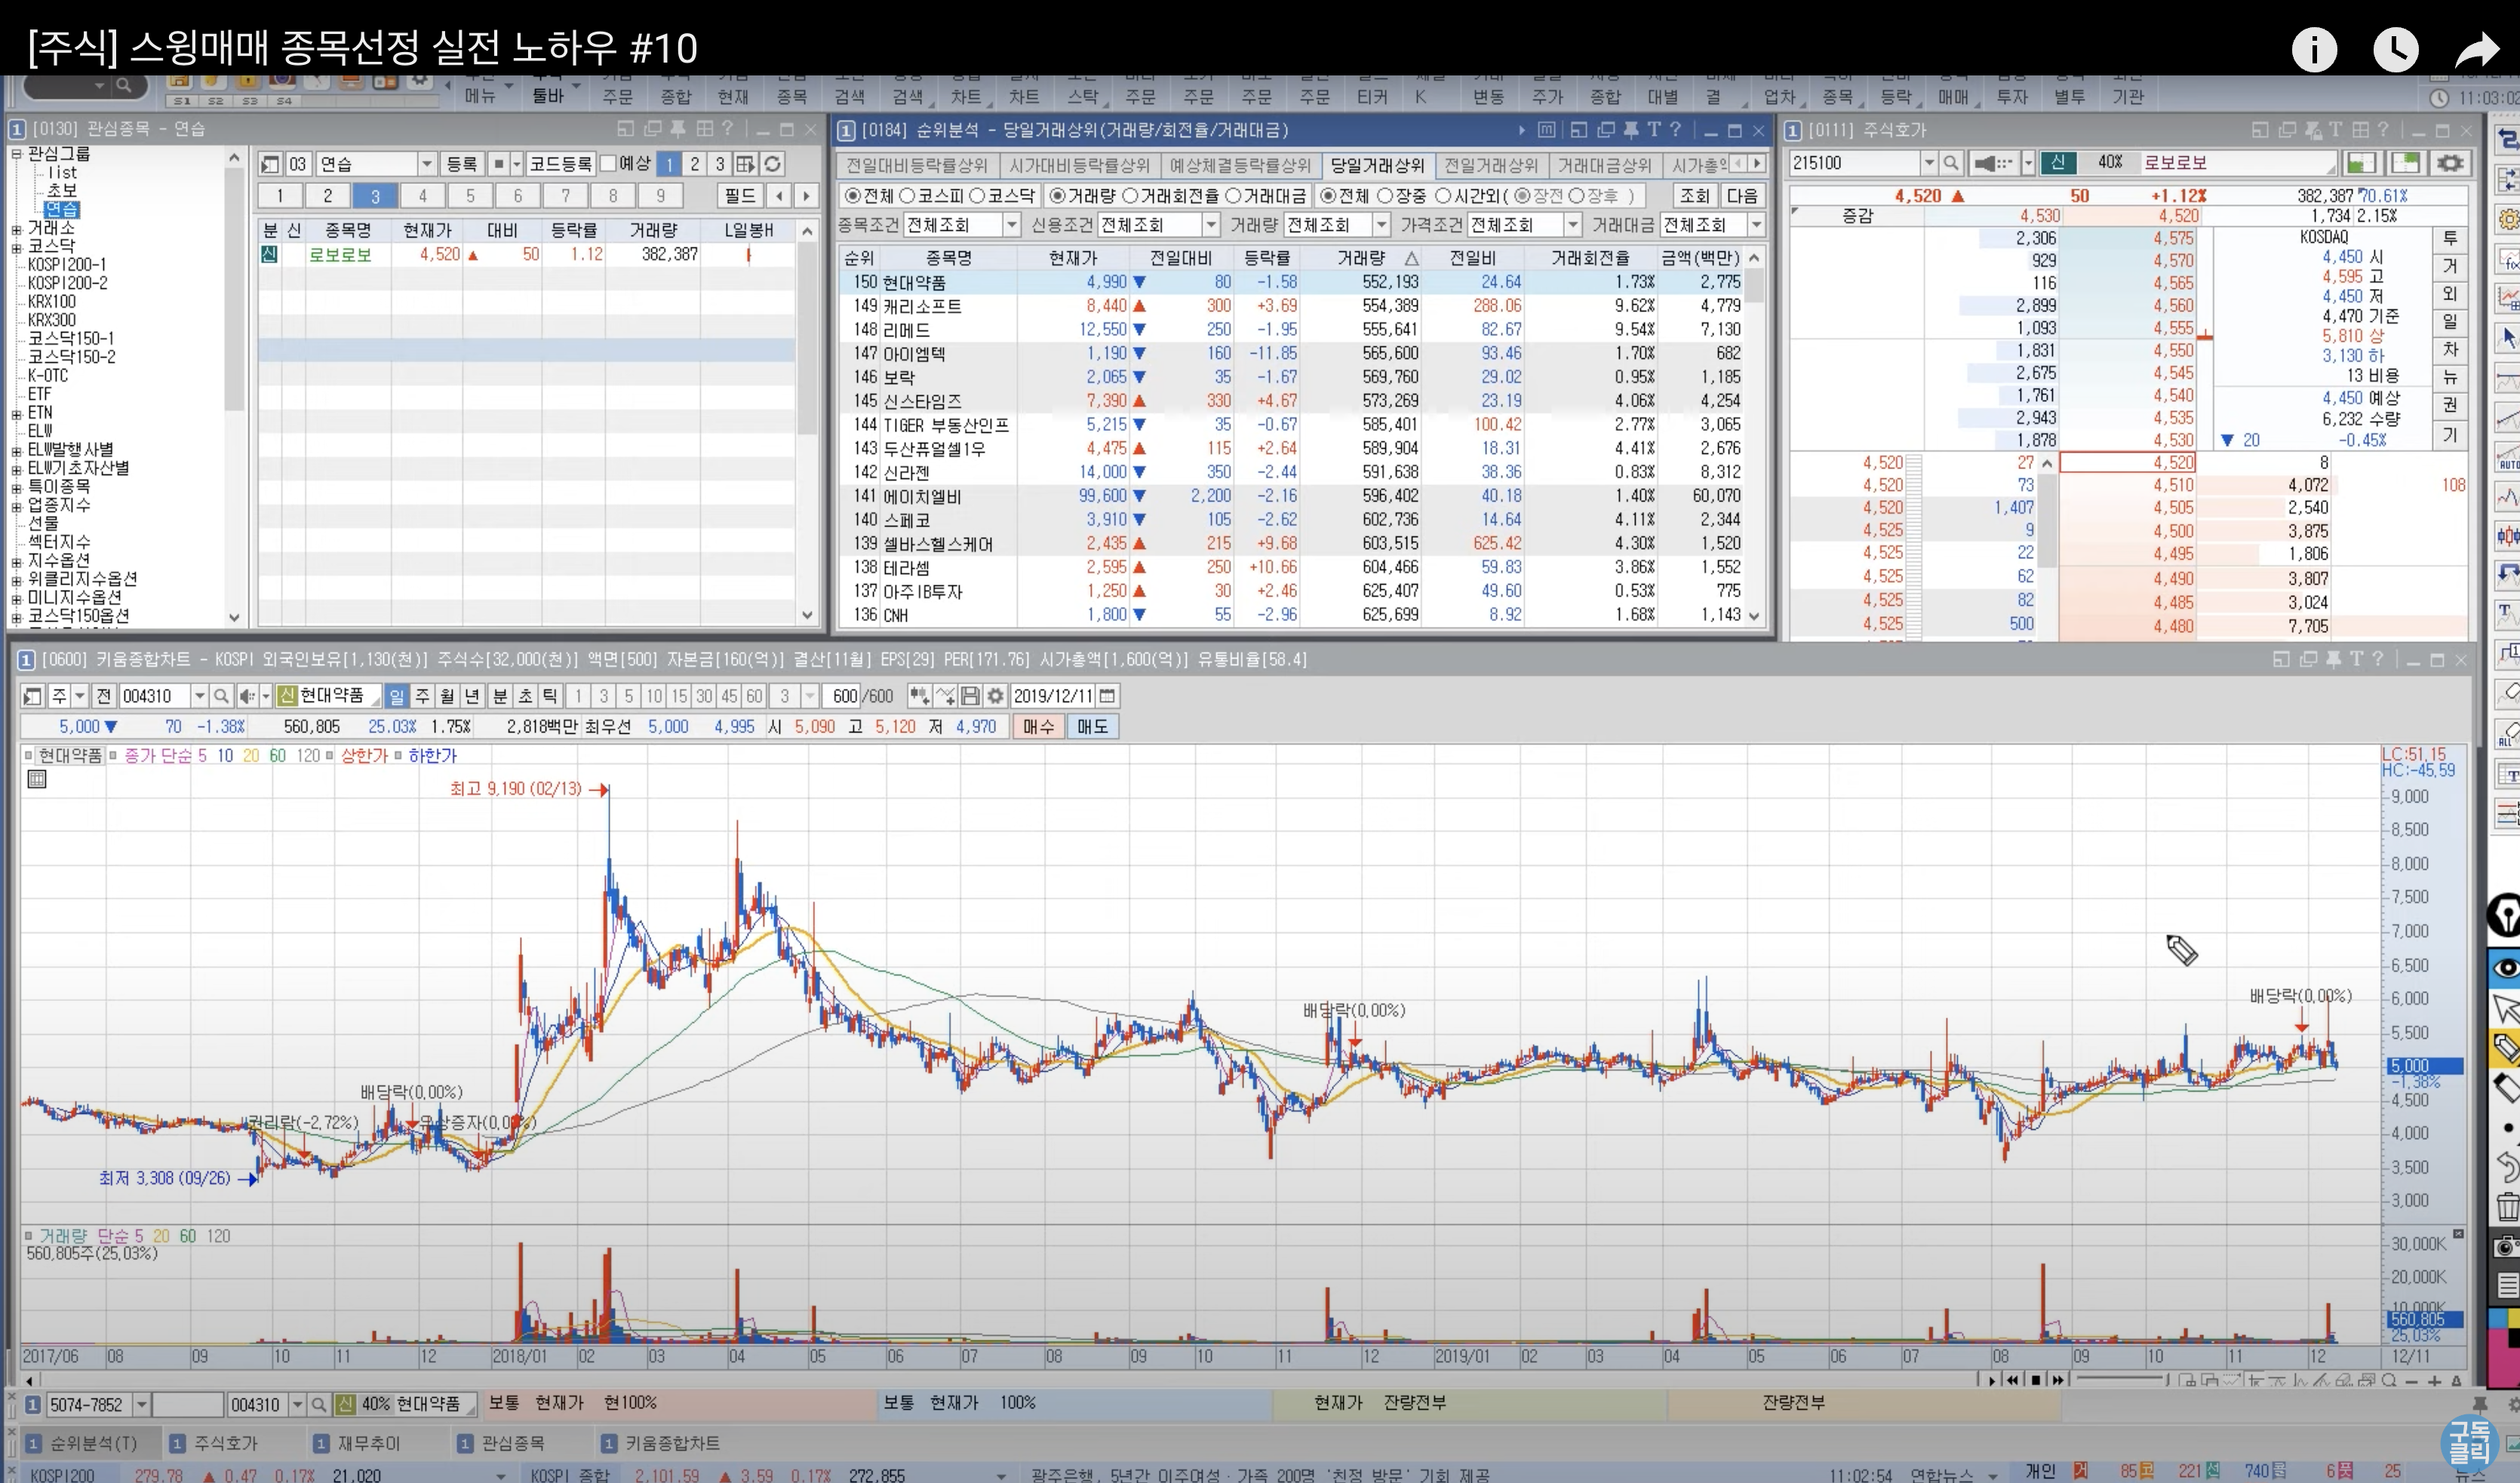Select the 현대약품 row in ranking table

click(x=914, y=283)
